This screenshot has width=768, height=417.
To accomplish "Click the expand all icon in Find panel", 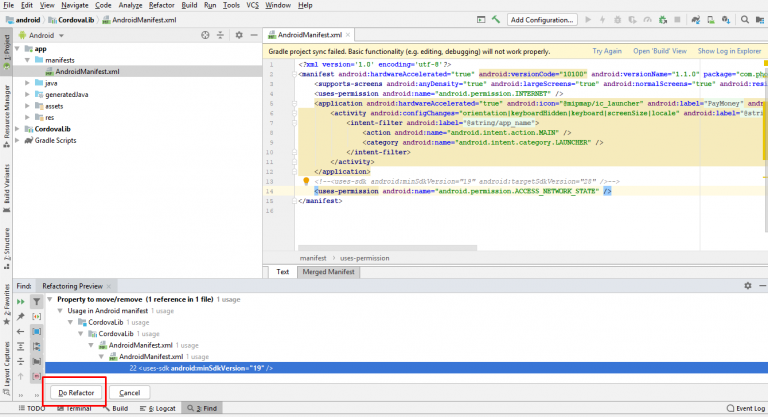I will [21, 347].
